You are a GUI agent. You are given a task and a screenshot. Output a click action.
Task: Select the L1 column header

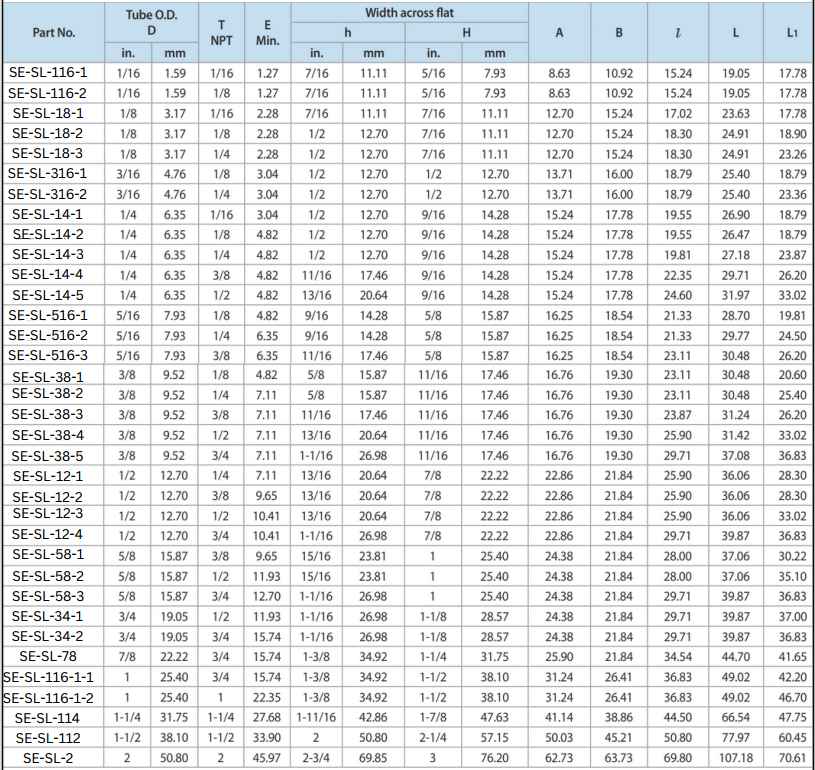[x=792, y=32]
